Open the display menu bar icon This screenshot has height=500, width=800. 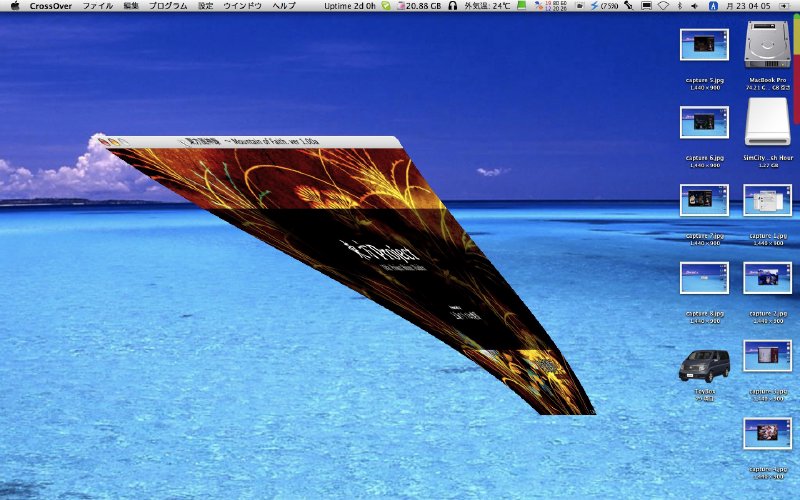tap(646, 6)
